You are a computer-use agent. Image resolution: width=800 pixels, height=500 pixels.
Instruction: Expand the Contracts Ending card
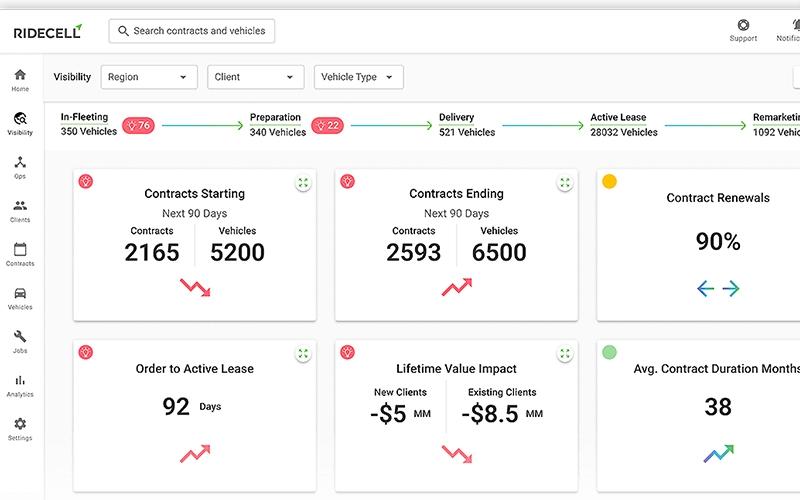pyautogui.click(x=565, y=183)
